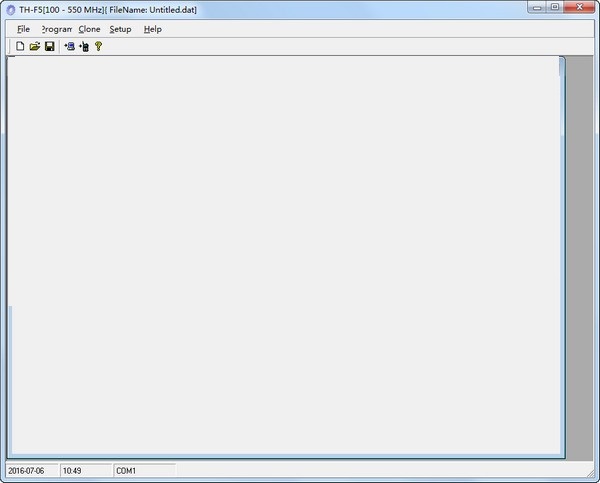This screenshot has width=600, height=483.
Task: Open the Setup menu
Action: point(120,29)
